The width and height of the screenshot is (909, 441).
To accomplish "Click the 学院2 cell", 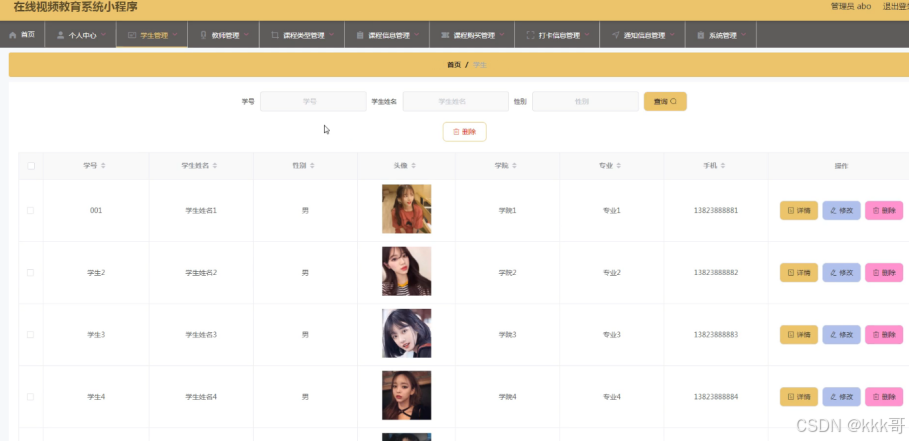I will pos(507,272).
